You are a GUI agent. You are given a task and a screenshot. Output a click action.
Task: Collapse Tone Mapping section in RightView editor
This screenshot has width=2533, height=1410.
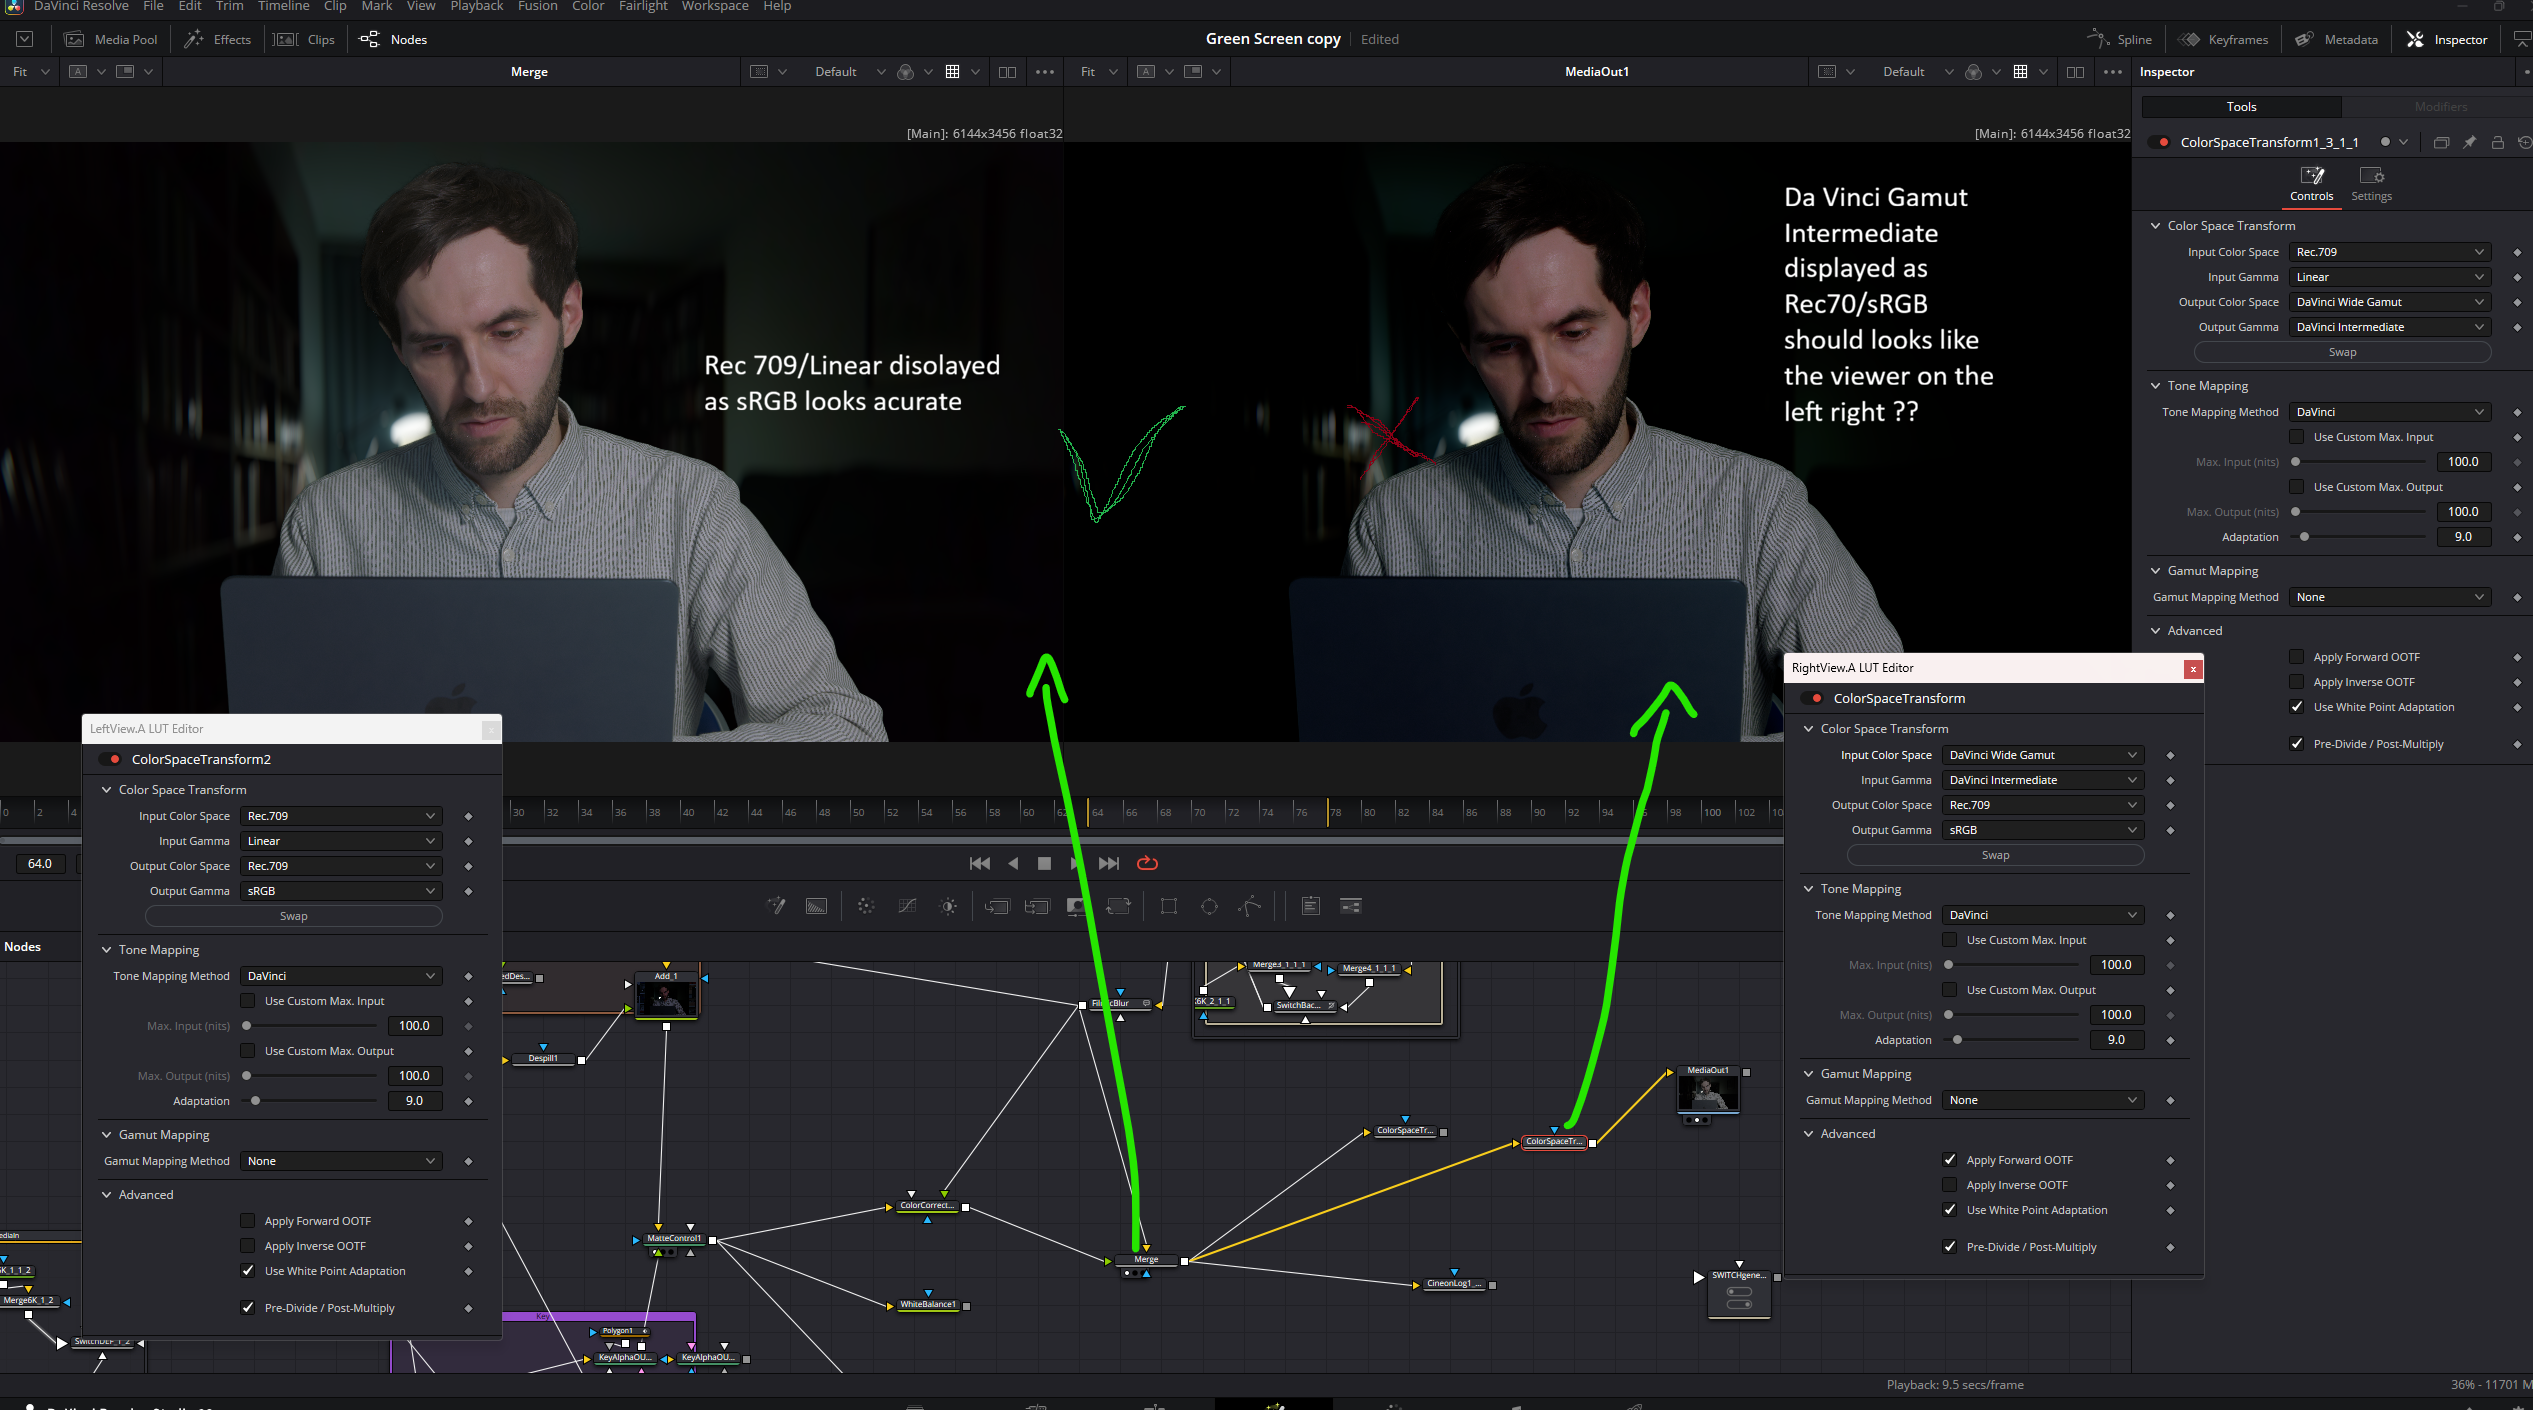pyautogui.click(x=1808, y=889)
